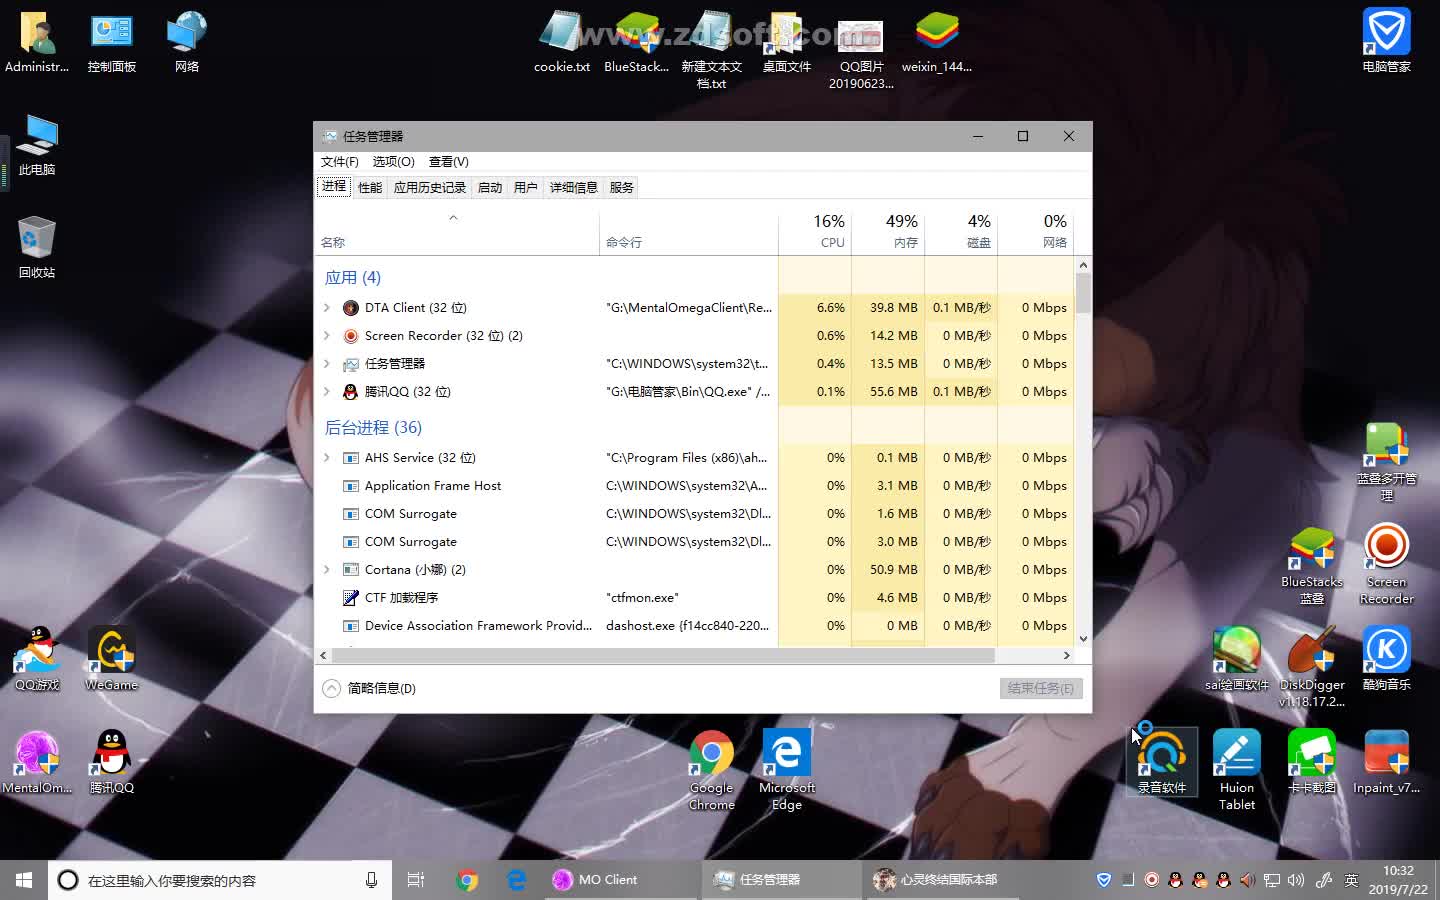
Task: Sort processes by CPU column
Action: click(815, 231)
